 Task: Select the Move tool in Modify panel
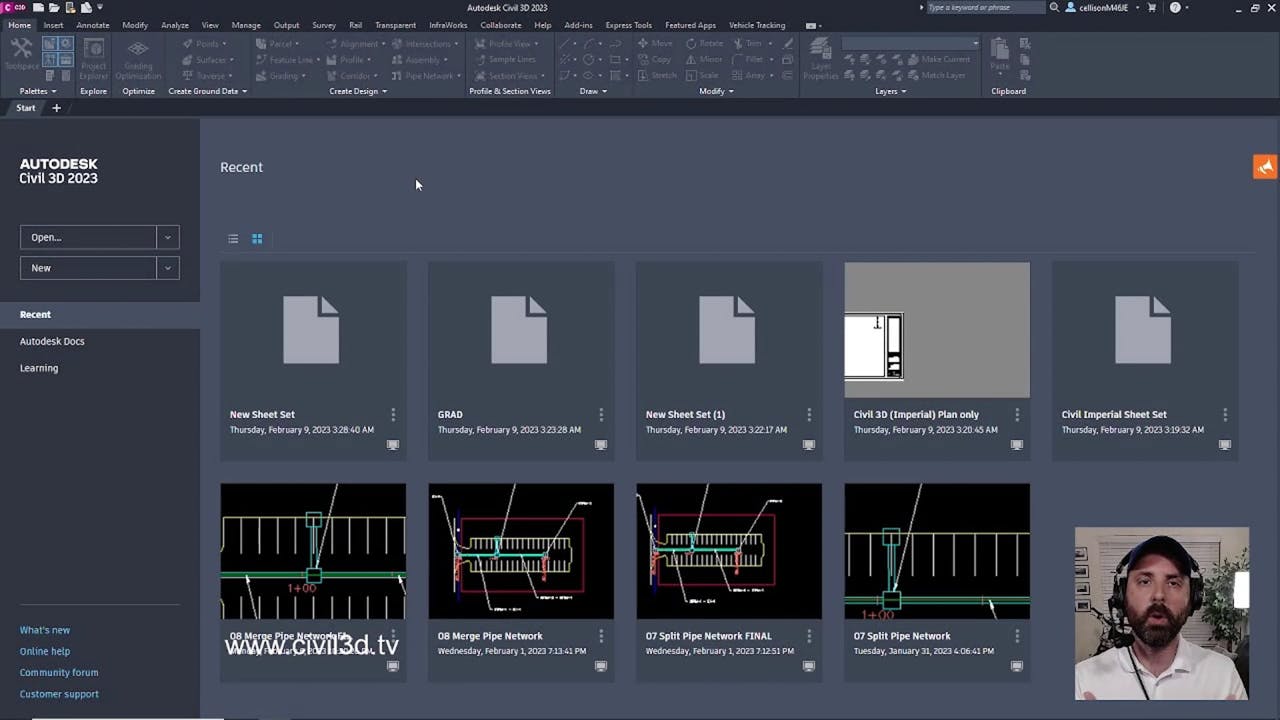point(655,43)
